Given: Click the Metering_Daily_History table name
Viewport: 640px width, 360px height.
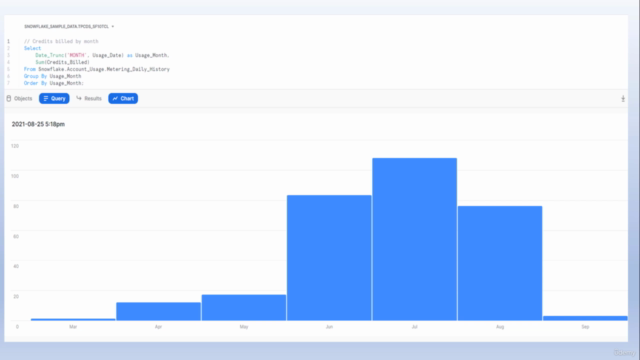Looking at the screenshot, I should (141, 69).
